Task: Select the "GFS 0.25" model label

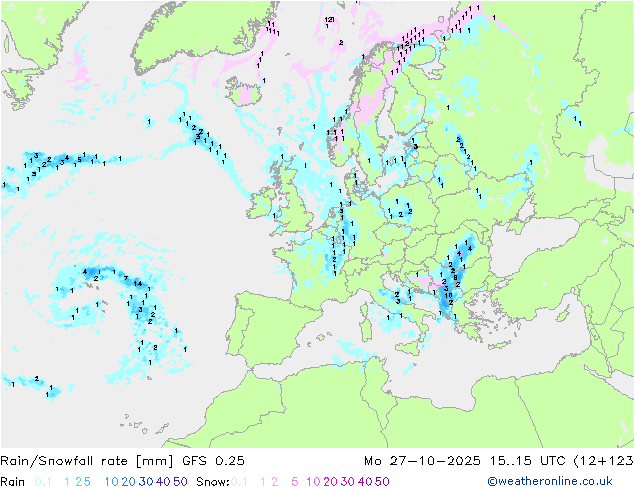Action: click(x=213, y=461)
